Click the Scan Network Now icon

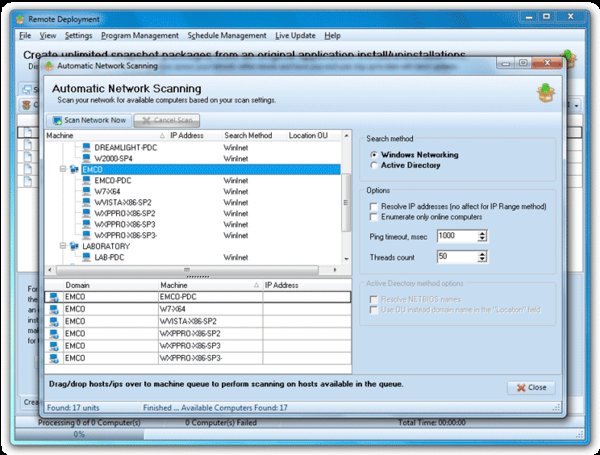pos(57,120)
